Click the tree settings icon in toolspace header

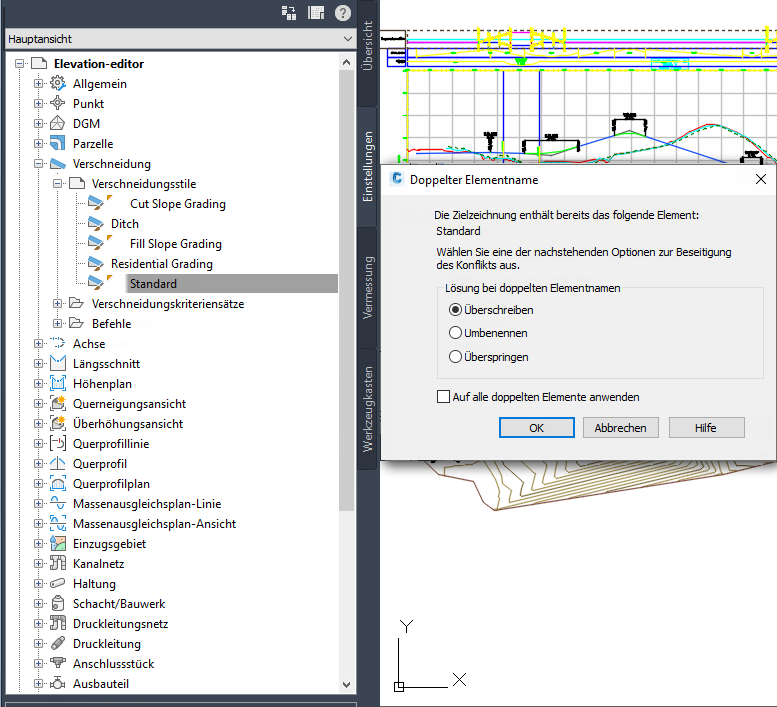point(289,13)
